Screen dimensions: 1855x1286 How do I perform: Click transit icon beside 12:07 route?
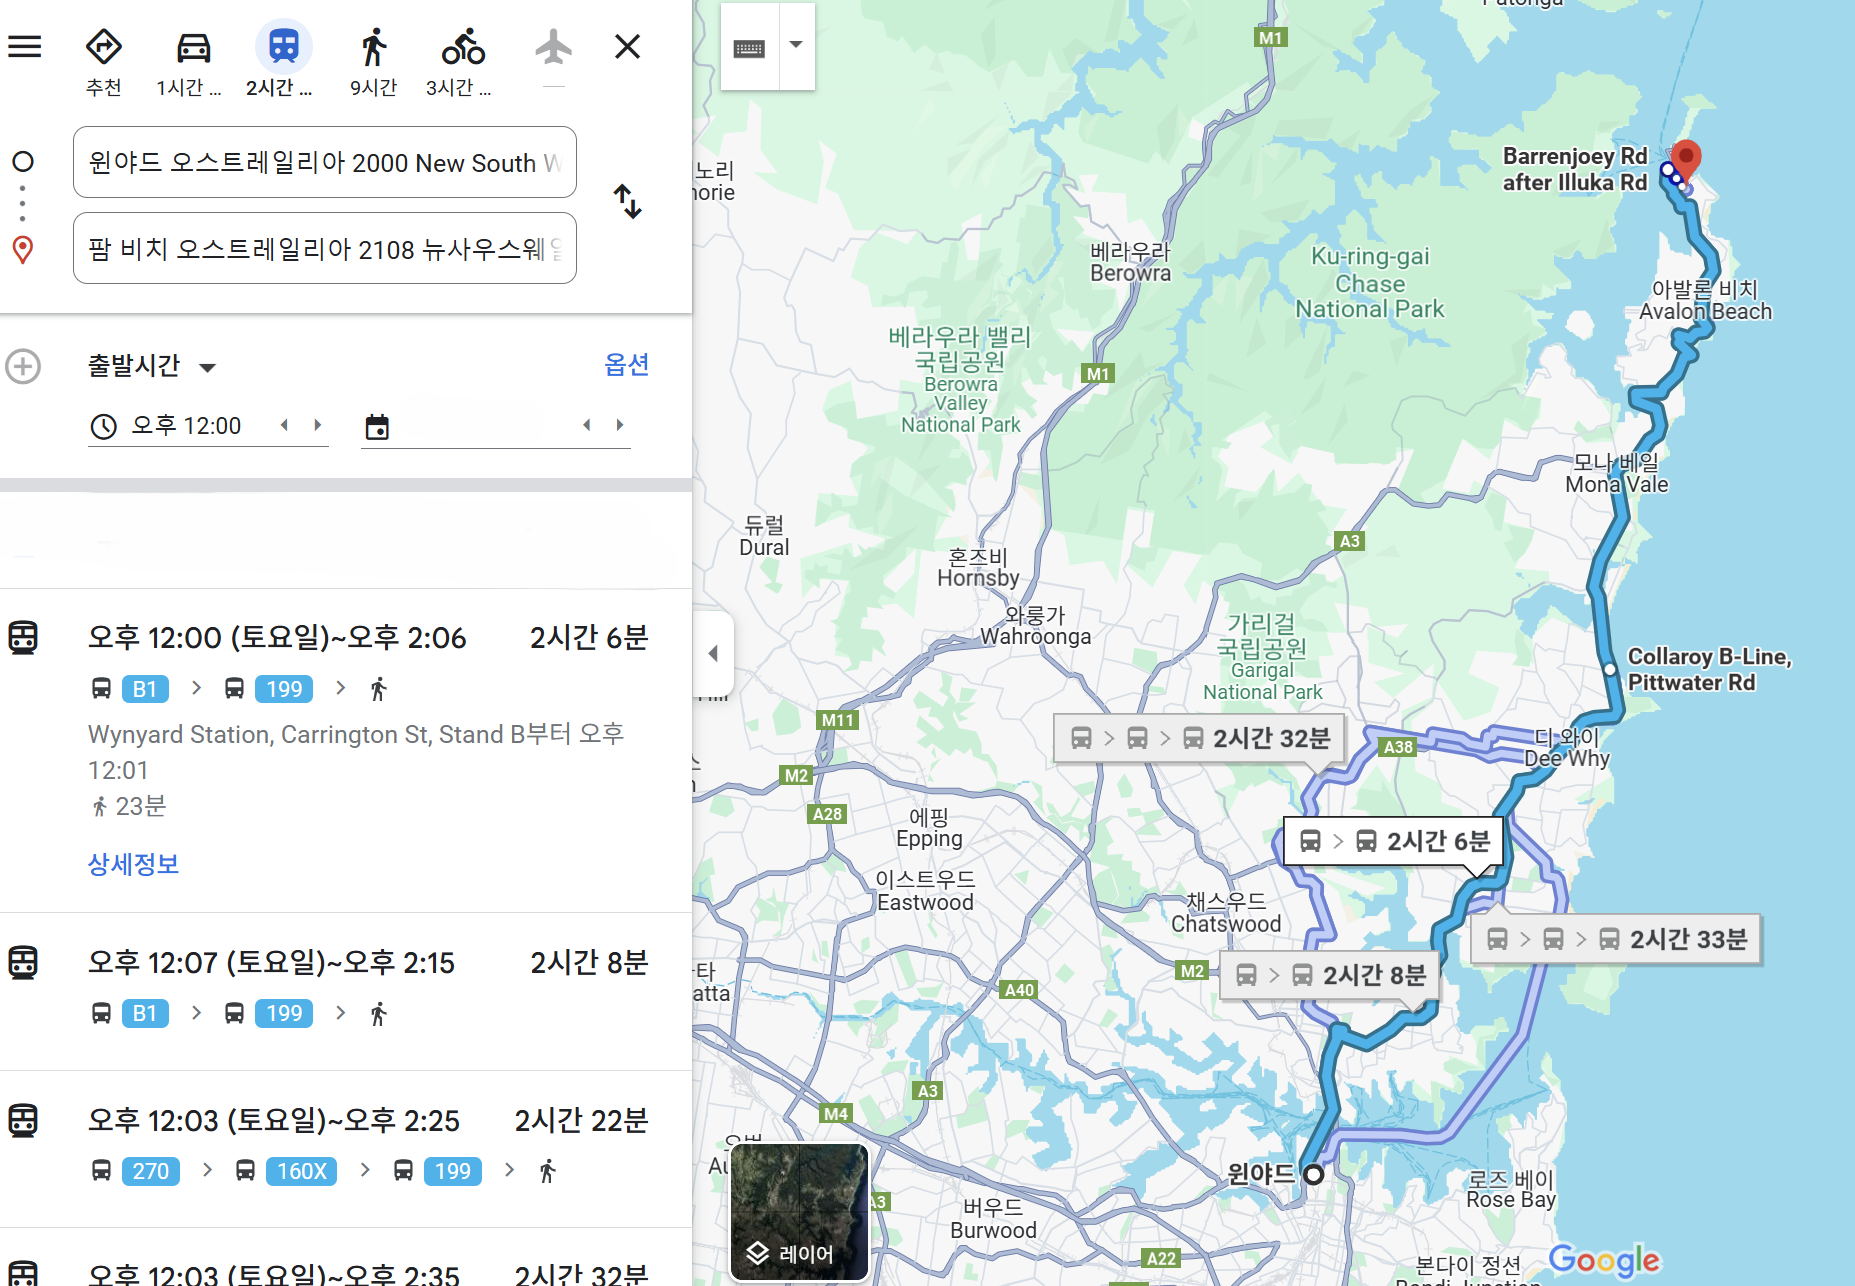pos(23,962)
